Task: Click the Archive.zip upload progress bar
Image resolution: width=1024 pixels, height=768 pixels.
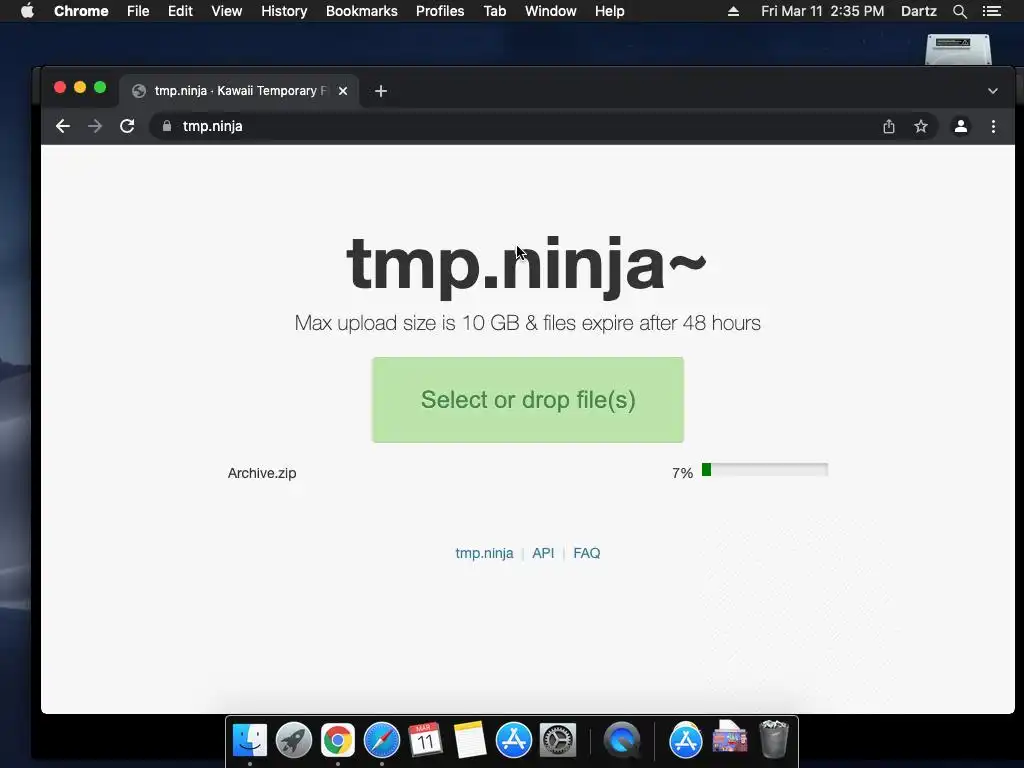Action: [765, 470]
